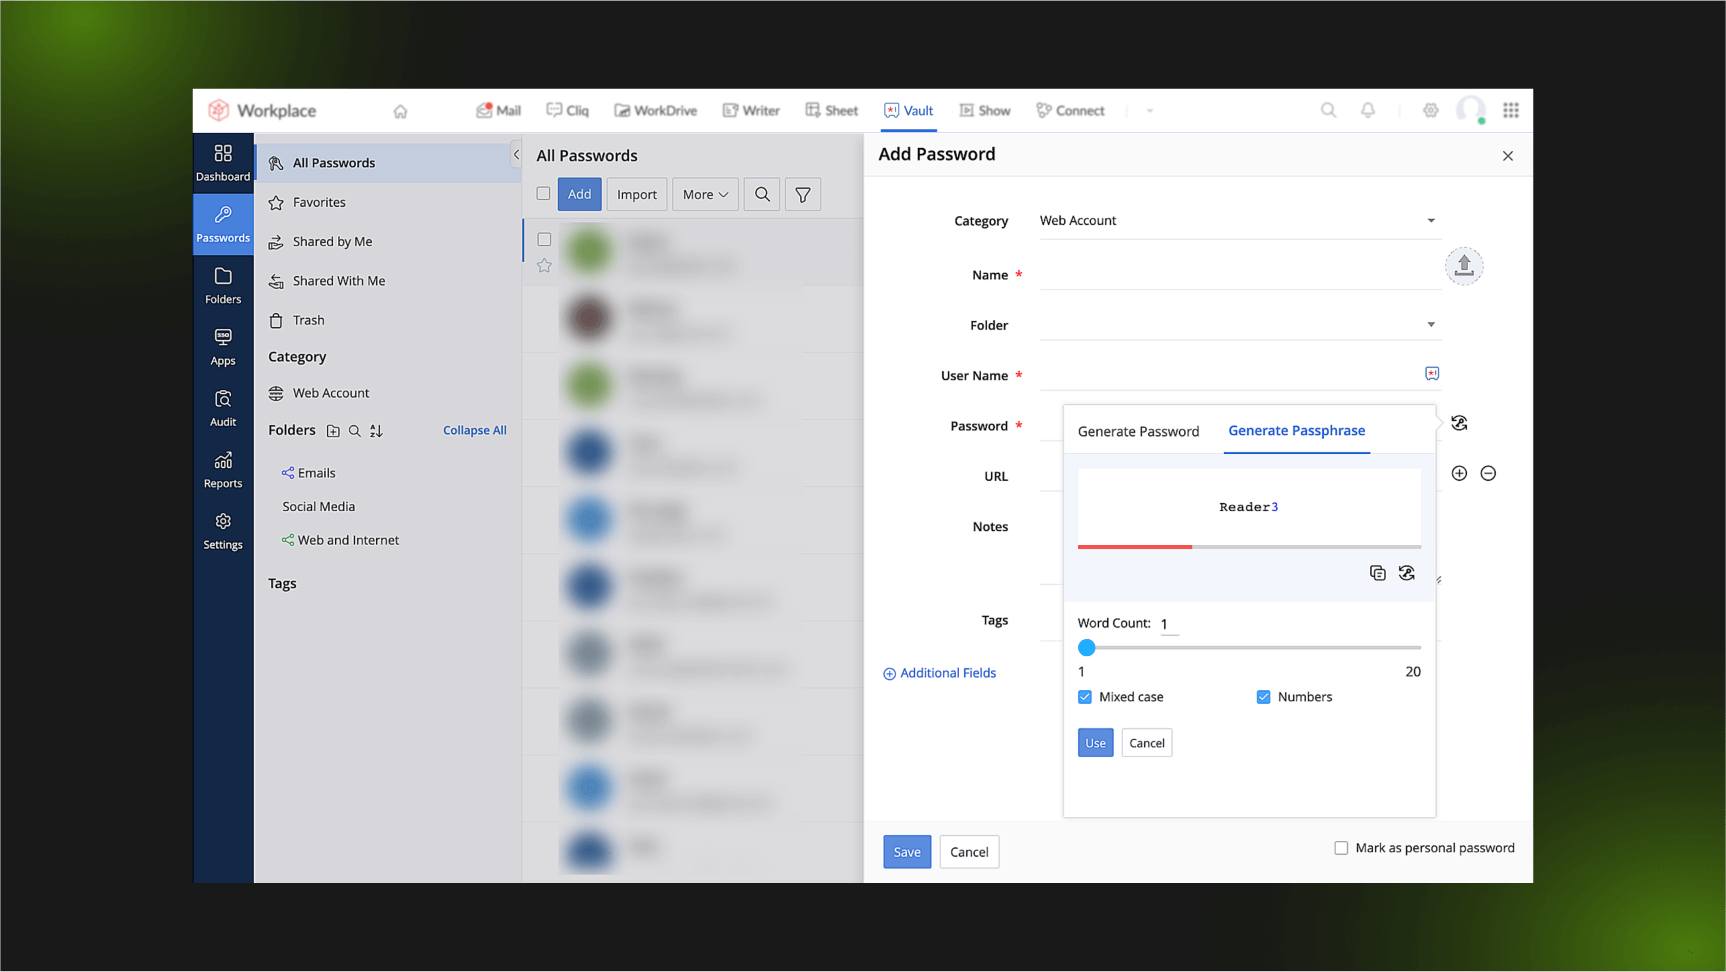Screen dimensions: 1726x972
Task: Click the Word Count slider handle
Action: pos(1087,648)
